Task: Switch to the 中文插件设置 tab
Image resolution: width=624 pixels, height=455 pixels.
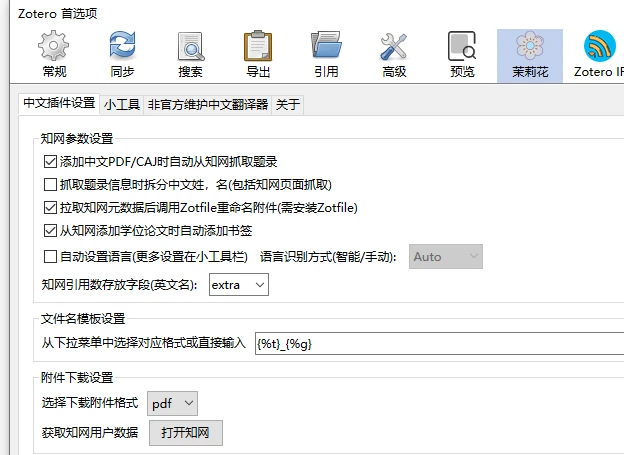Action: 59,103
